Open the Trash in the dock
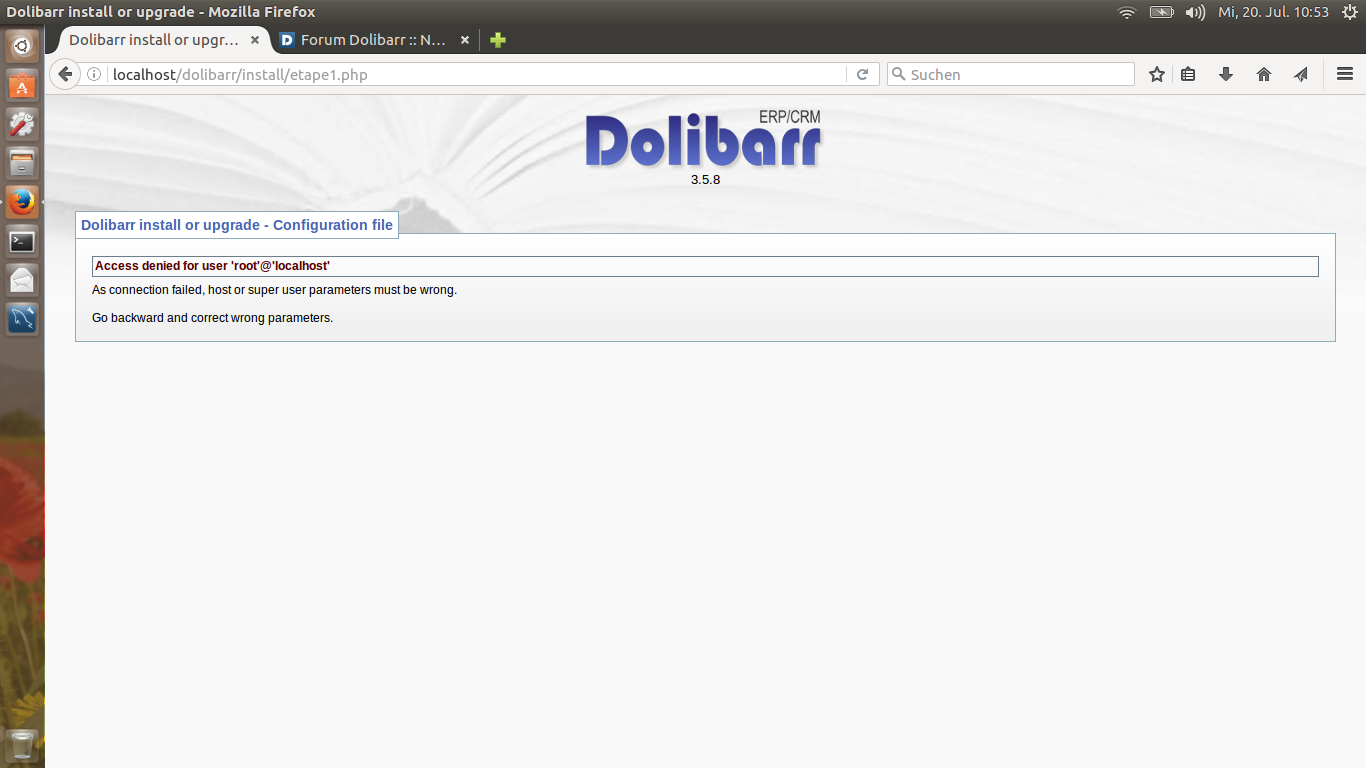 [22, 745]
